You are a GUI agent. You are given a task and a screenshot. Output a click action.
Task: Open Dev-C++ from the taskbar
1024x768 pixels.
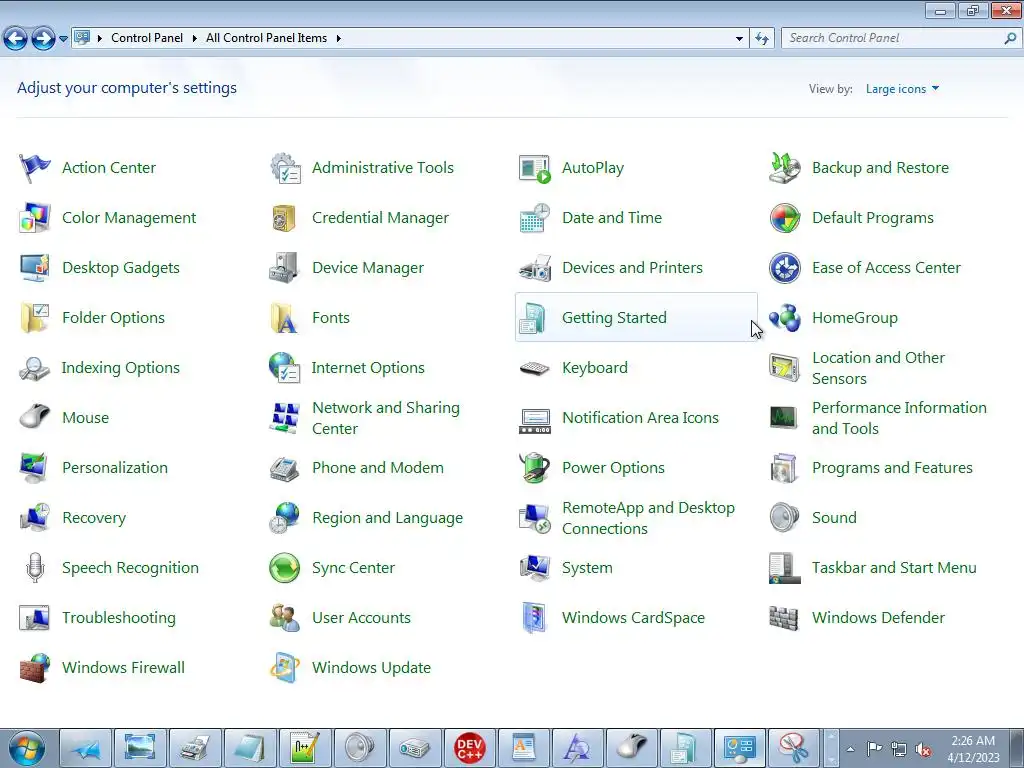pos(469,748)
